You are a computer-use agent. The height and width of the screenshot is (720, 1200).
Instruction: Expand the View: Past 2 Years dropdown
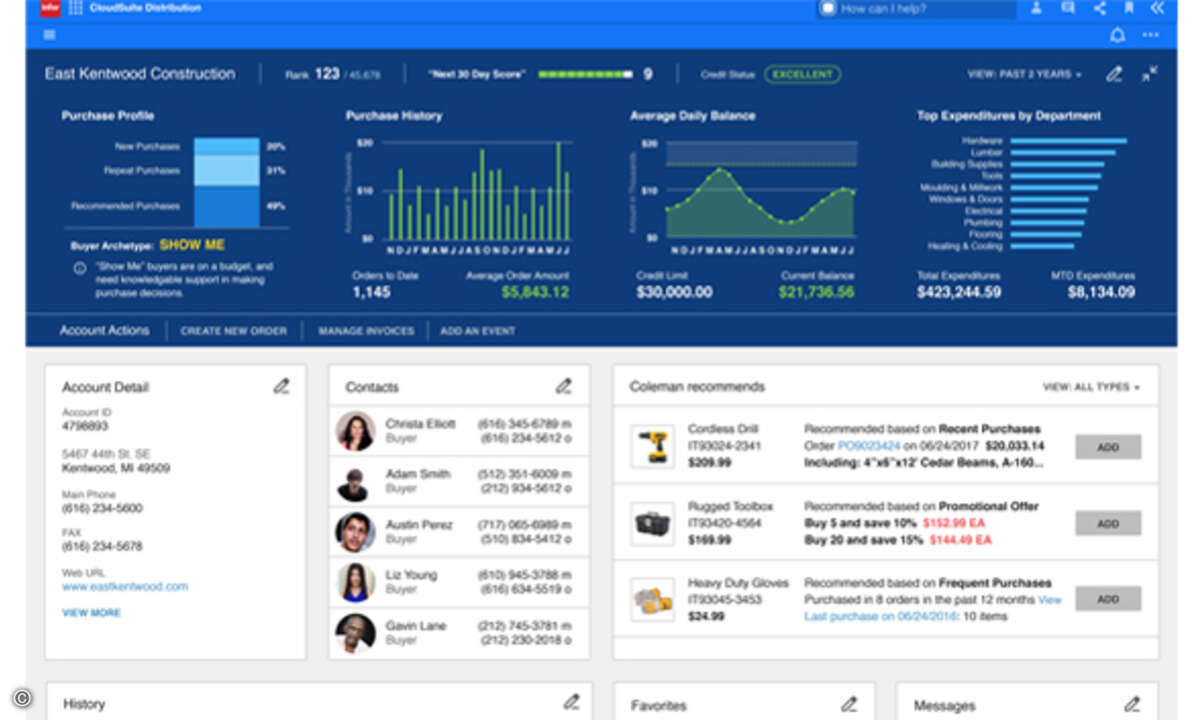coord(1025,74)
